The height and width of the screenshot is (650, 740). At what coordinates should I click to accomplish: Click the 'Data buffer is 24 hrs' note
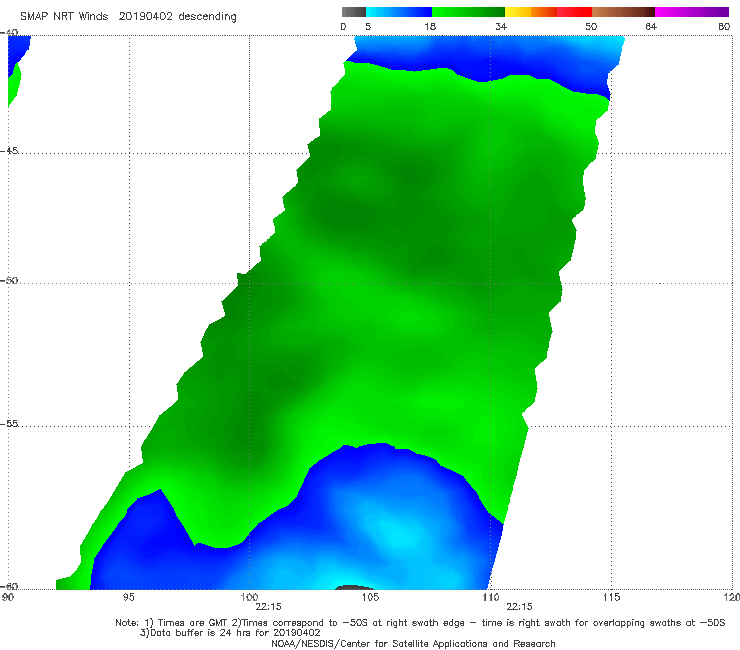[x=230, y=633]
